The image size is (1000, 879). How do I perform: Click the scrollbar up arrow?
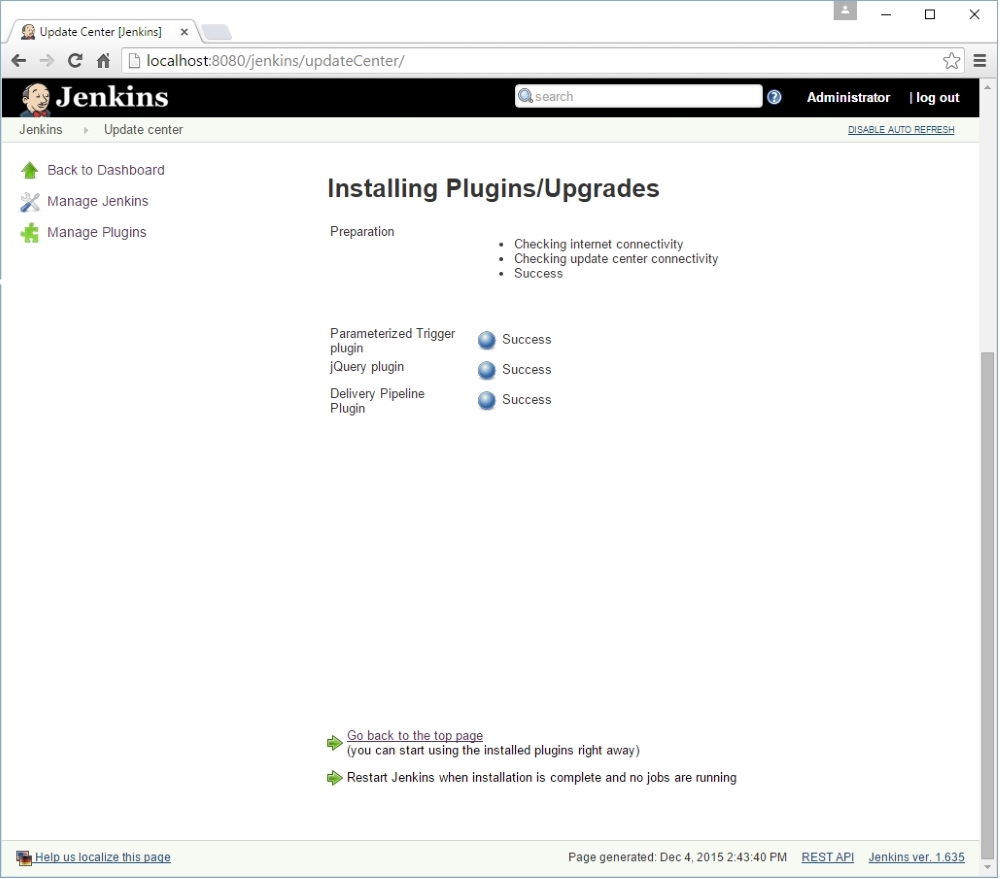[x=988, y=87]
